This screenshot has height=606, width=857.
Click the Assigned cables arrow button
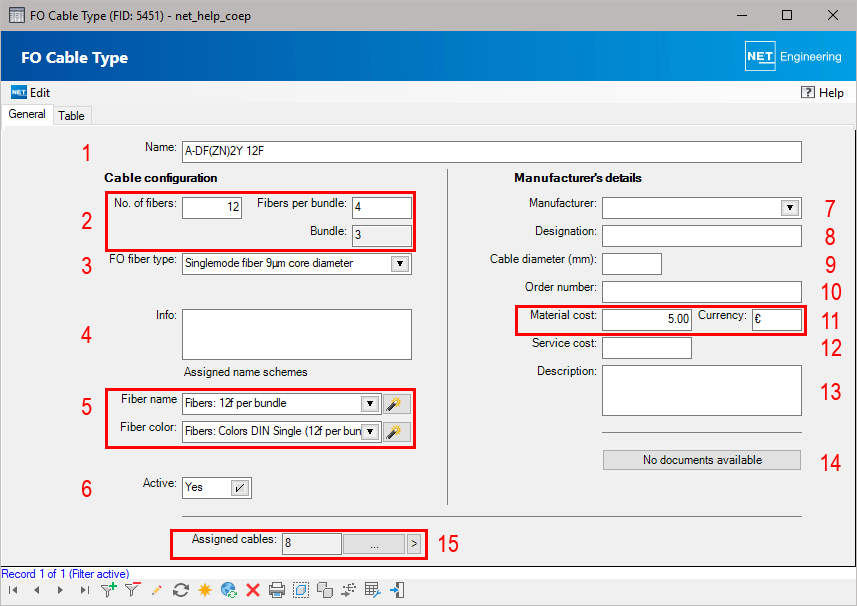[x=414, y=544]
